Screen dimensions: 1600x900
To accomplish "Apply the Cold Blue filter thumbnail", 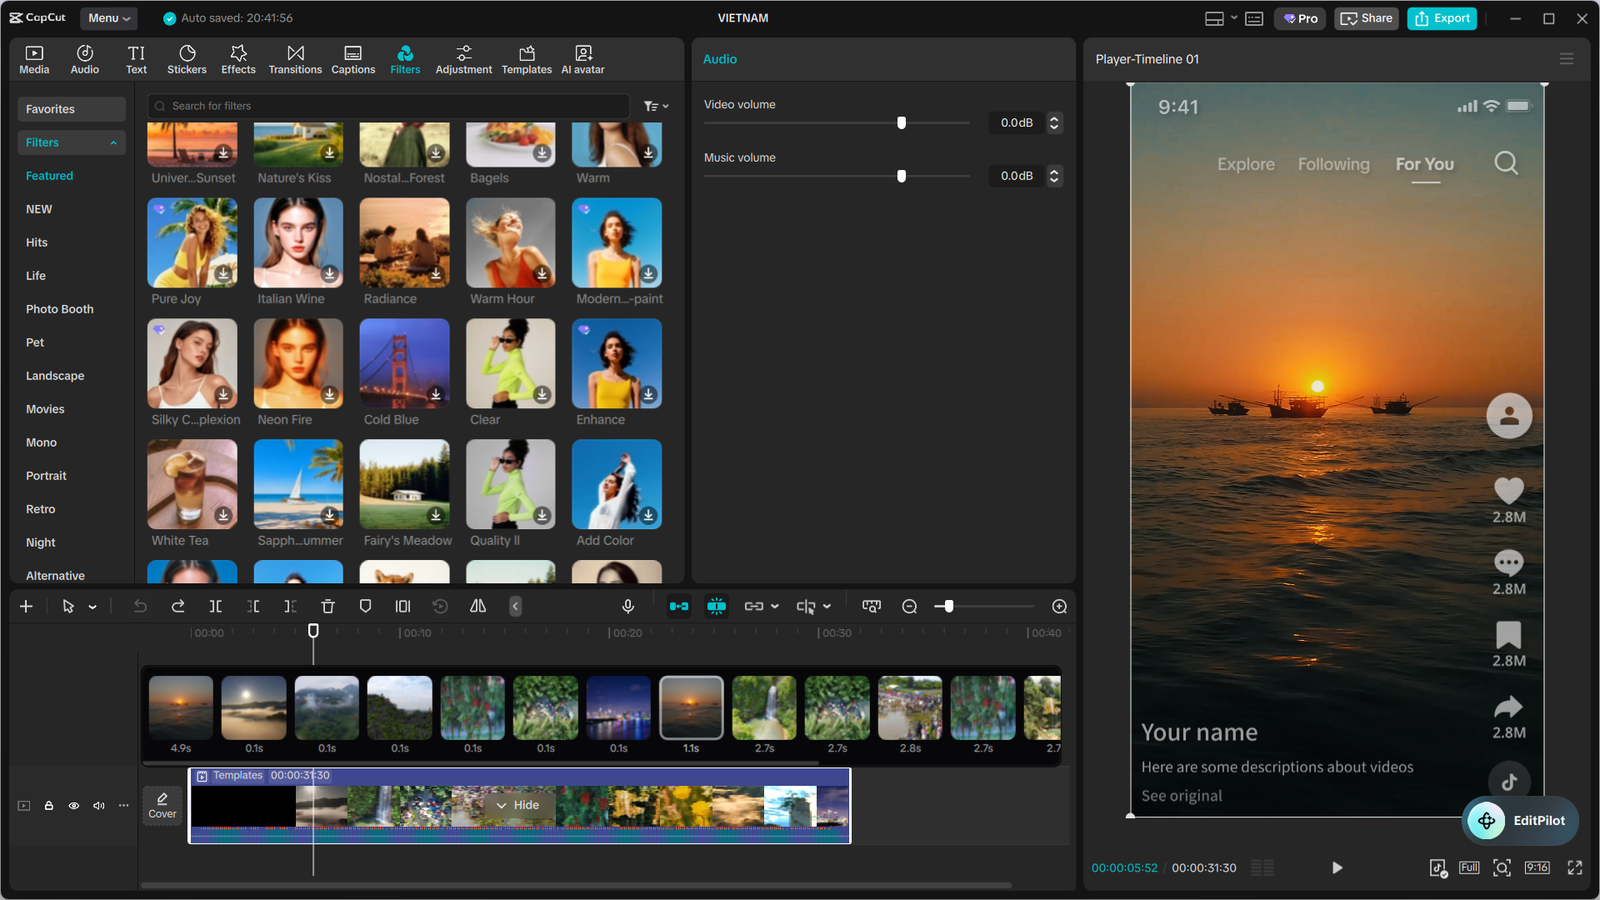I will (x=404, y=363).
